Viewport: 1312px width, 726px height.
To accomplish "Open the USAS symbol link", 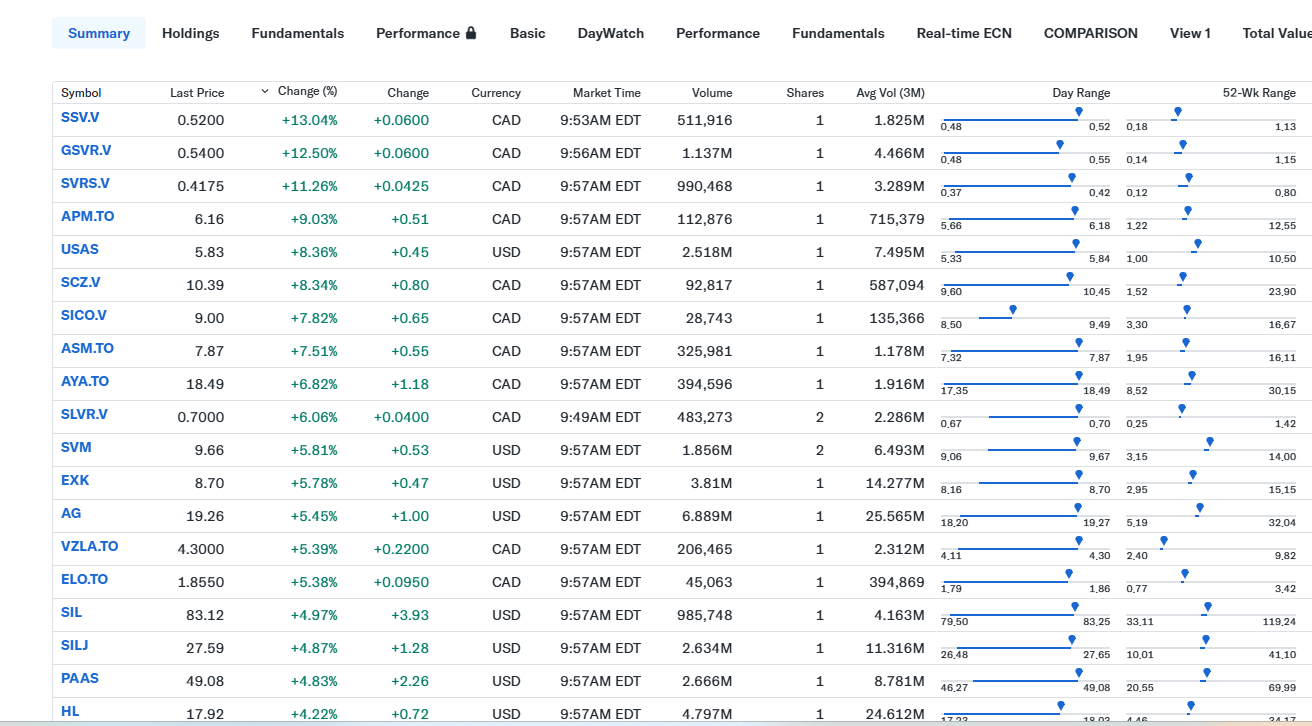I will pos(80,250).
